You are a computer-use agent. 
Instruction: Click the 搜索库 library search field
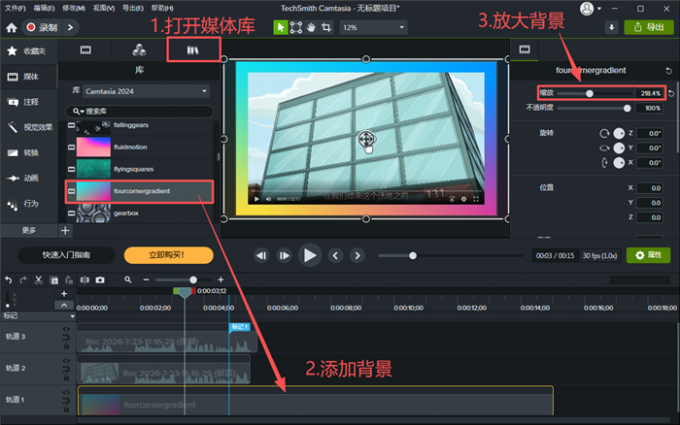pos(139,111)
